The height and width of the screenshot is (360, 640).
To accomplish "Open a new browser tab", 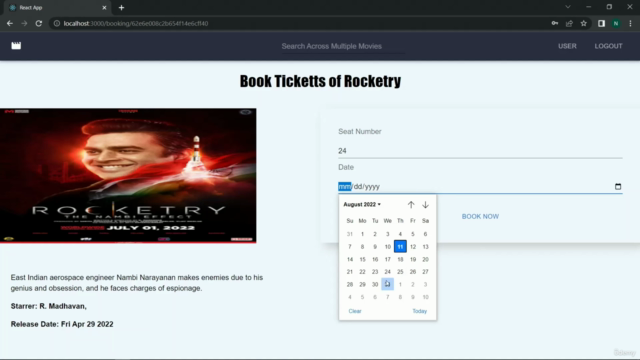I will point(121,8).
